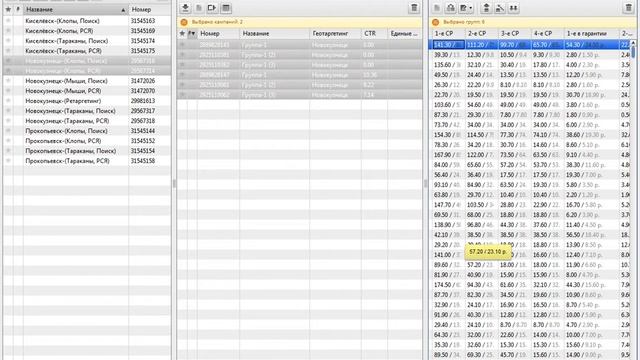Star the Новокузнецк-(Ретаргетинг) campaign

(x=8, y=101)
